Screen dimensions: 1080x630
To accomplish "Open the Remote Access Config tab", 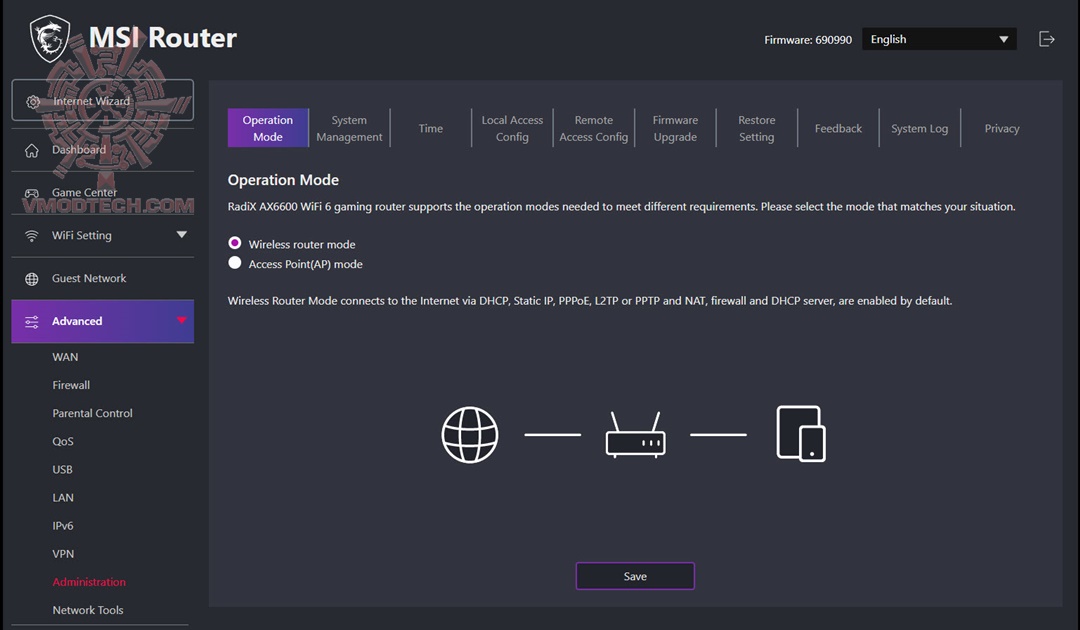I will coord(593,128).
